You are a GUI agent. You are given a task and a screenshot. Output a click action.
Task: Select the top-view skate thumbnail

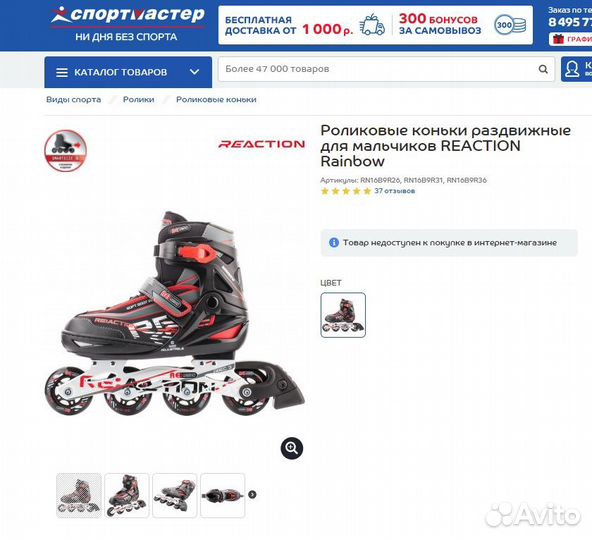point(223,495)
